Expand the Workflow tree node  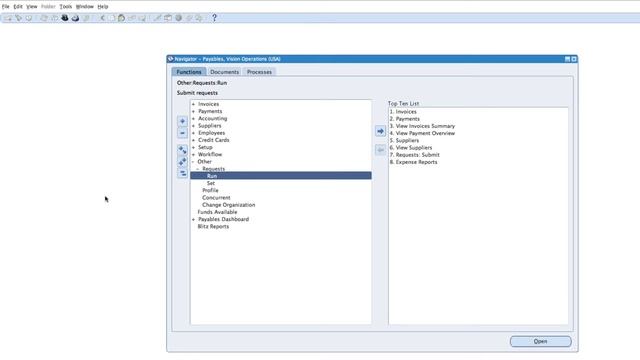[x=193, y=155]
